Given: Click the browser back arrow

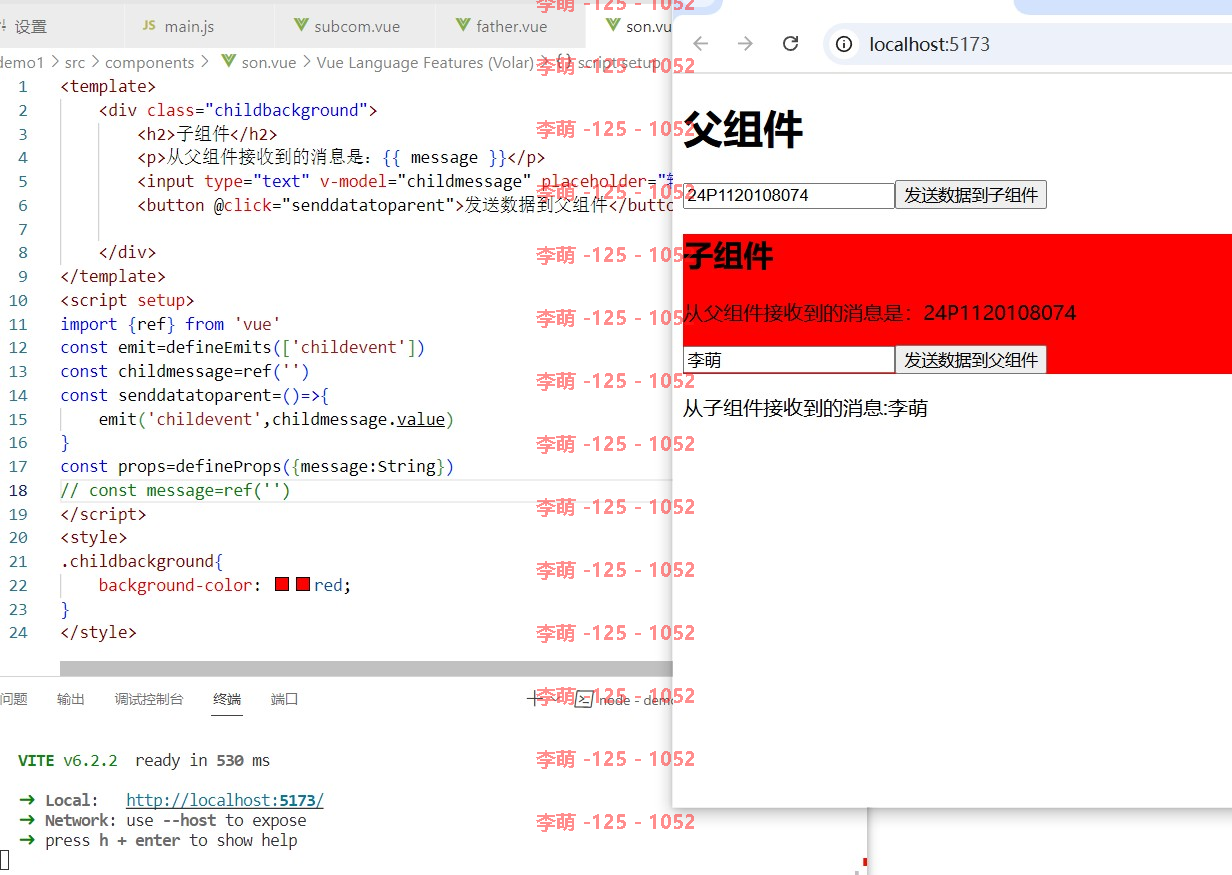Looking at the screenshot, I should [x=700, y=44].
